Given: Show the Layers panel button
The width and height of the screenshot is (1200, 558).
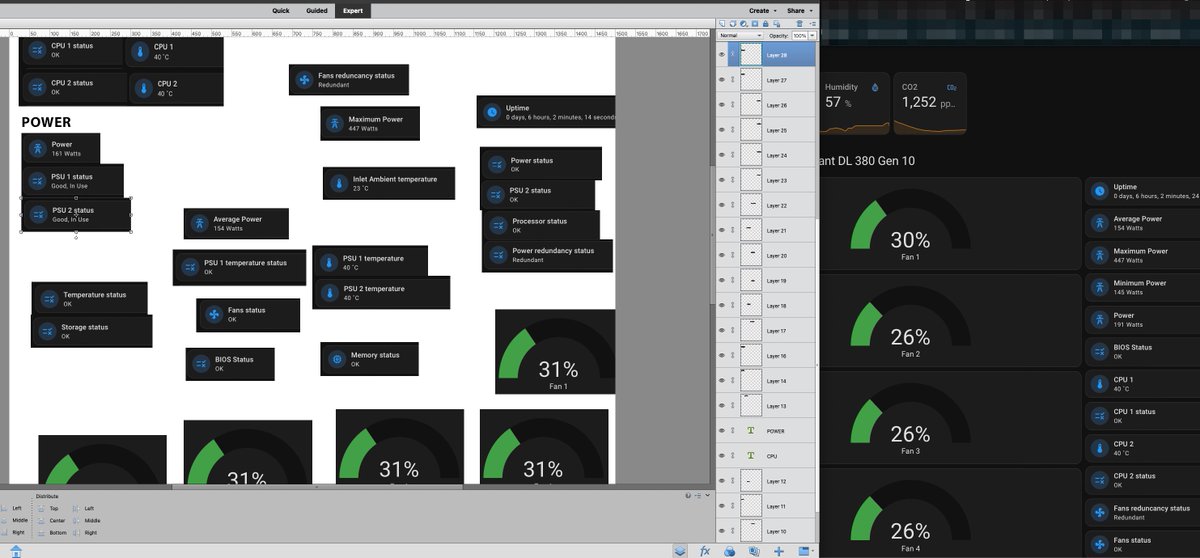Looking at the screenshot, I should [679, 551].
